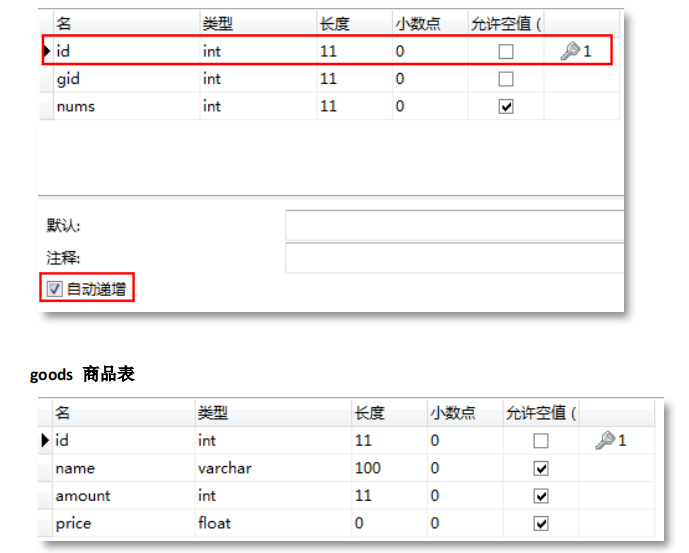Click the 长度 column header in the gid table
Image resolution: width=689 pixels, height=553 pixels.
tap(355, 23)
